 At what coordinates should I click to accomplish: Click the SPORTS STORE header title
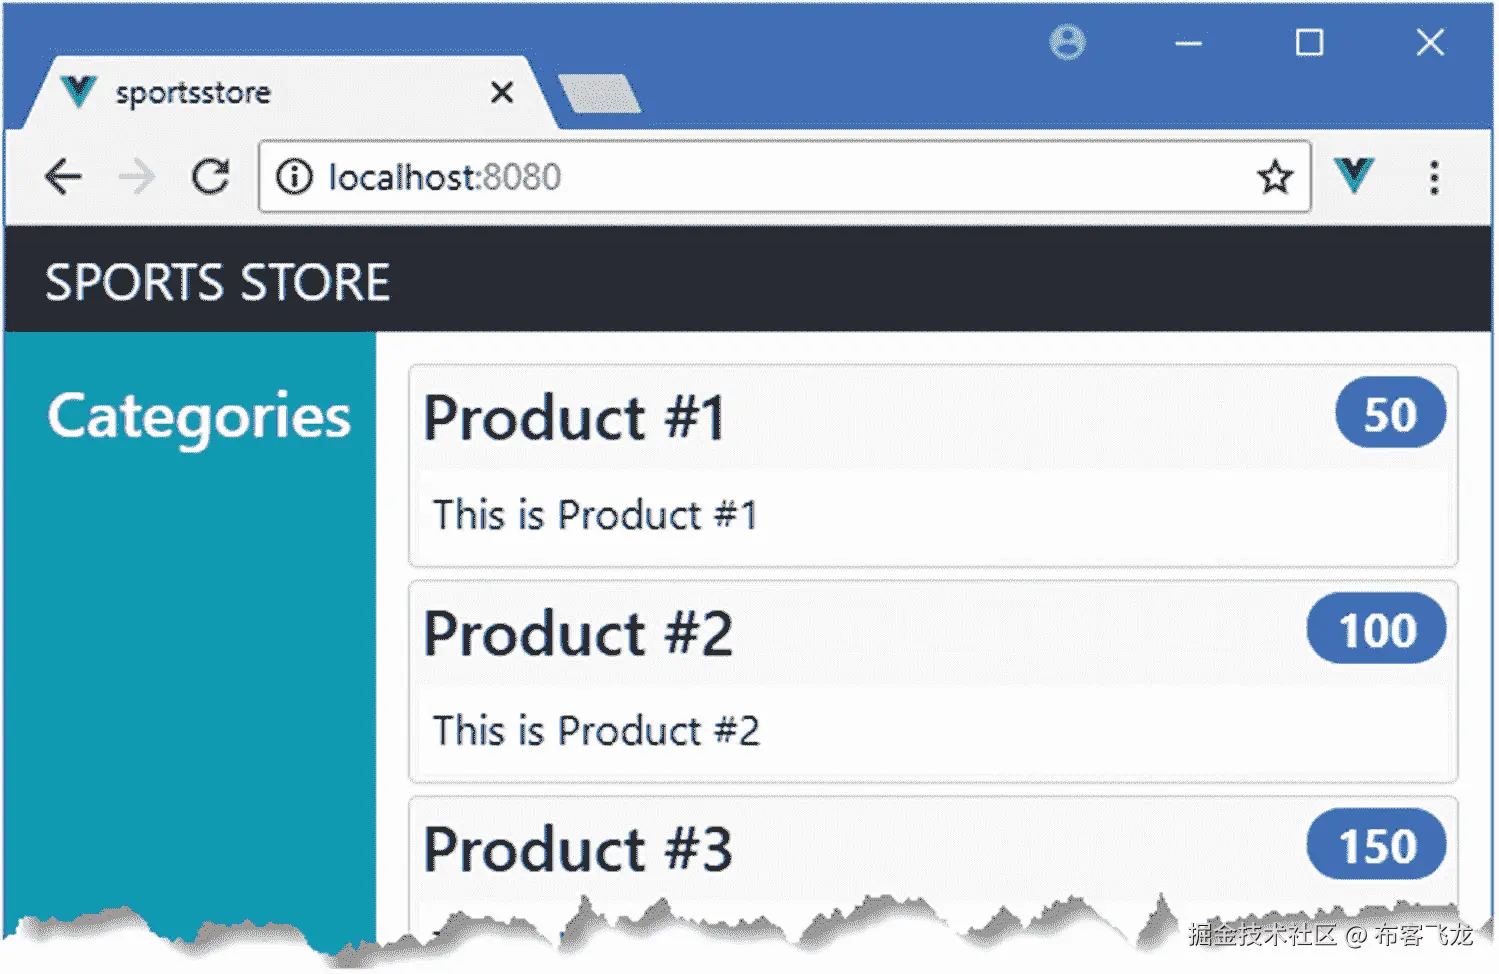(x=218, y=282)
